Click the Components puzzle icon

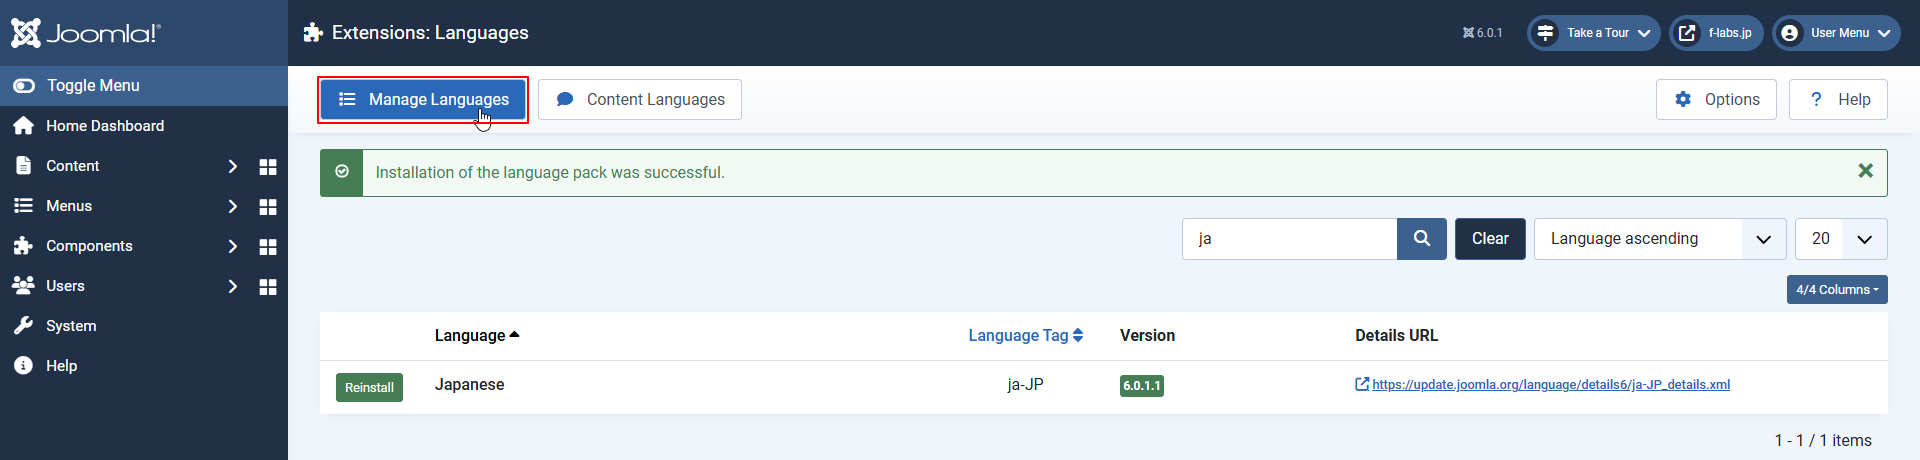coord(23,246)
